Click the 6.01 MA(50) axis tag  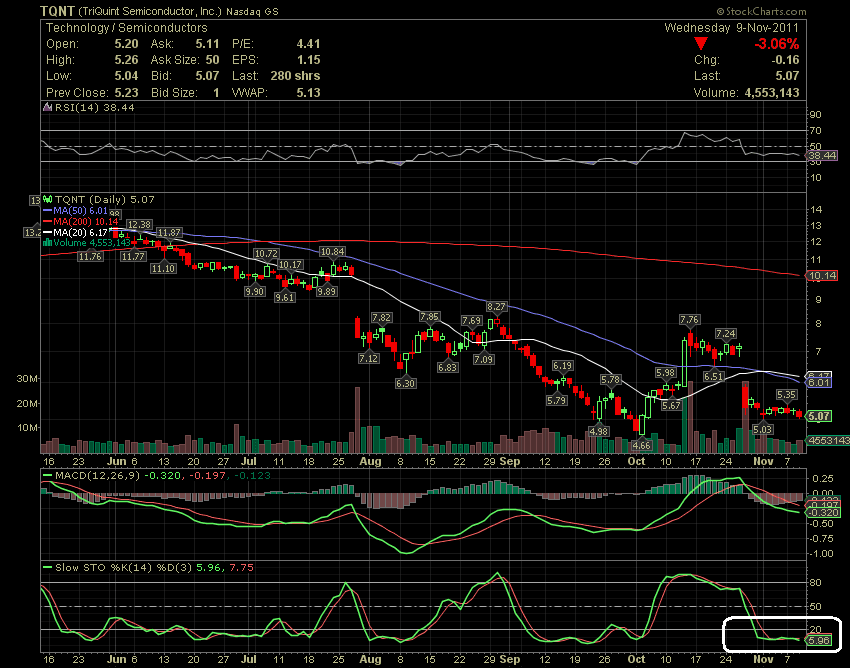(x=819, y=382)
